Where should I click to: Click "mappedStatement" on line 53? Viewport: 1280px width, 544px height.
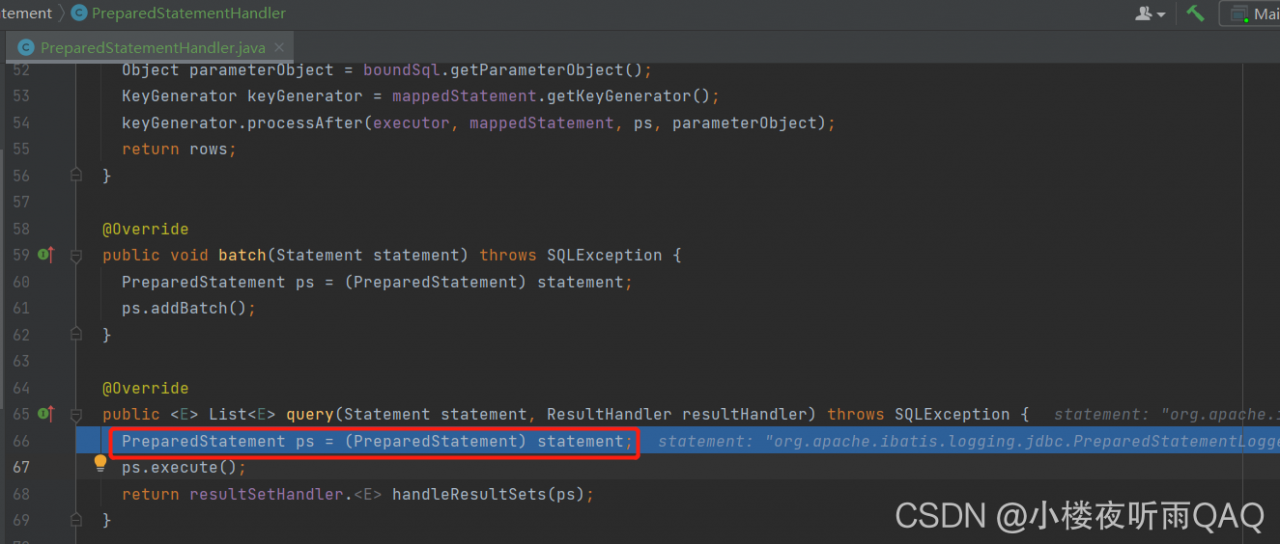464,96
